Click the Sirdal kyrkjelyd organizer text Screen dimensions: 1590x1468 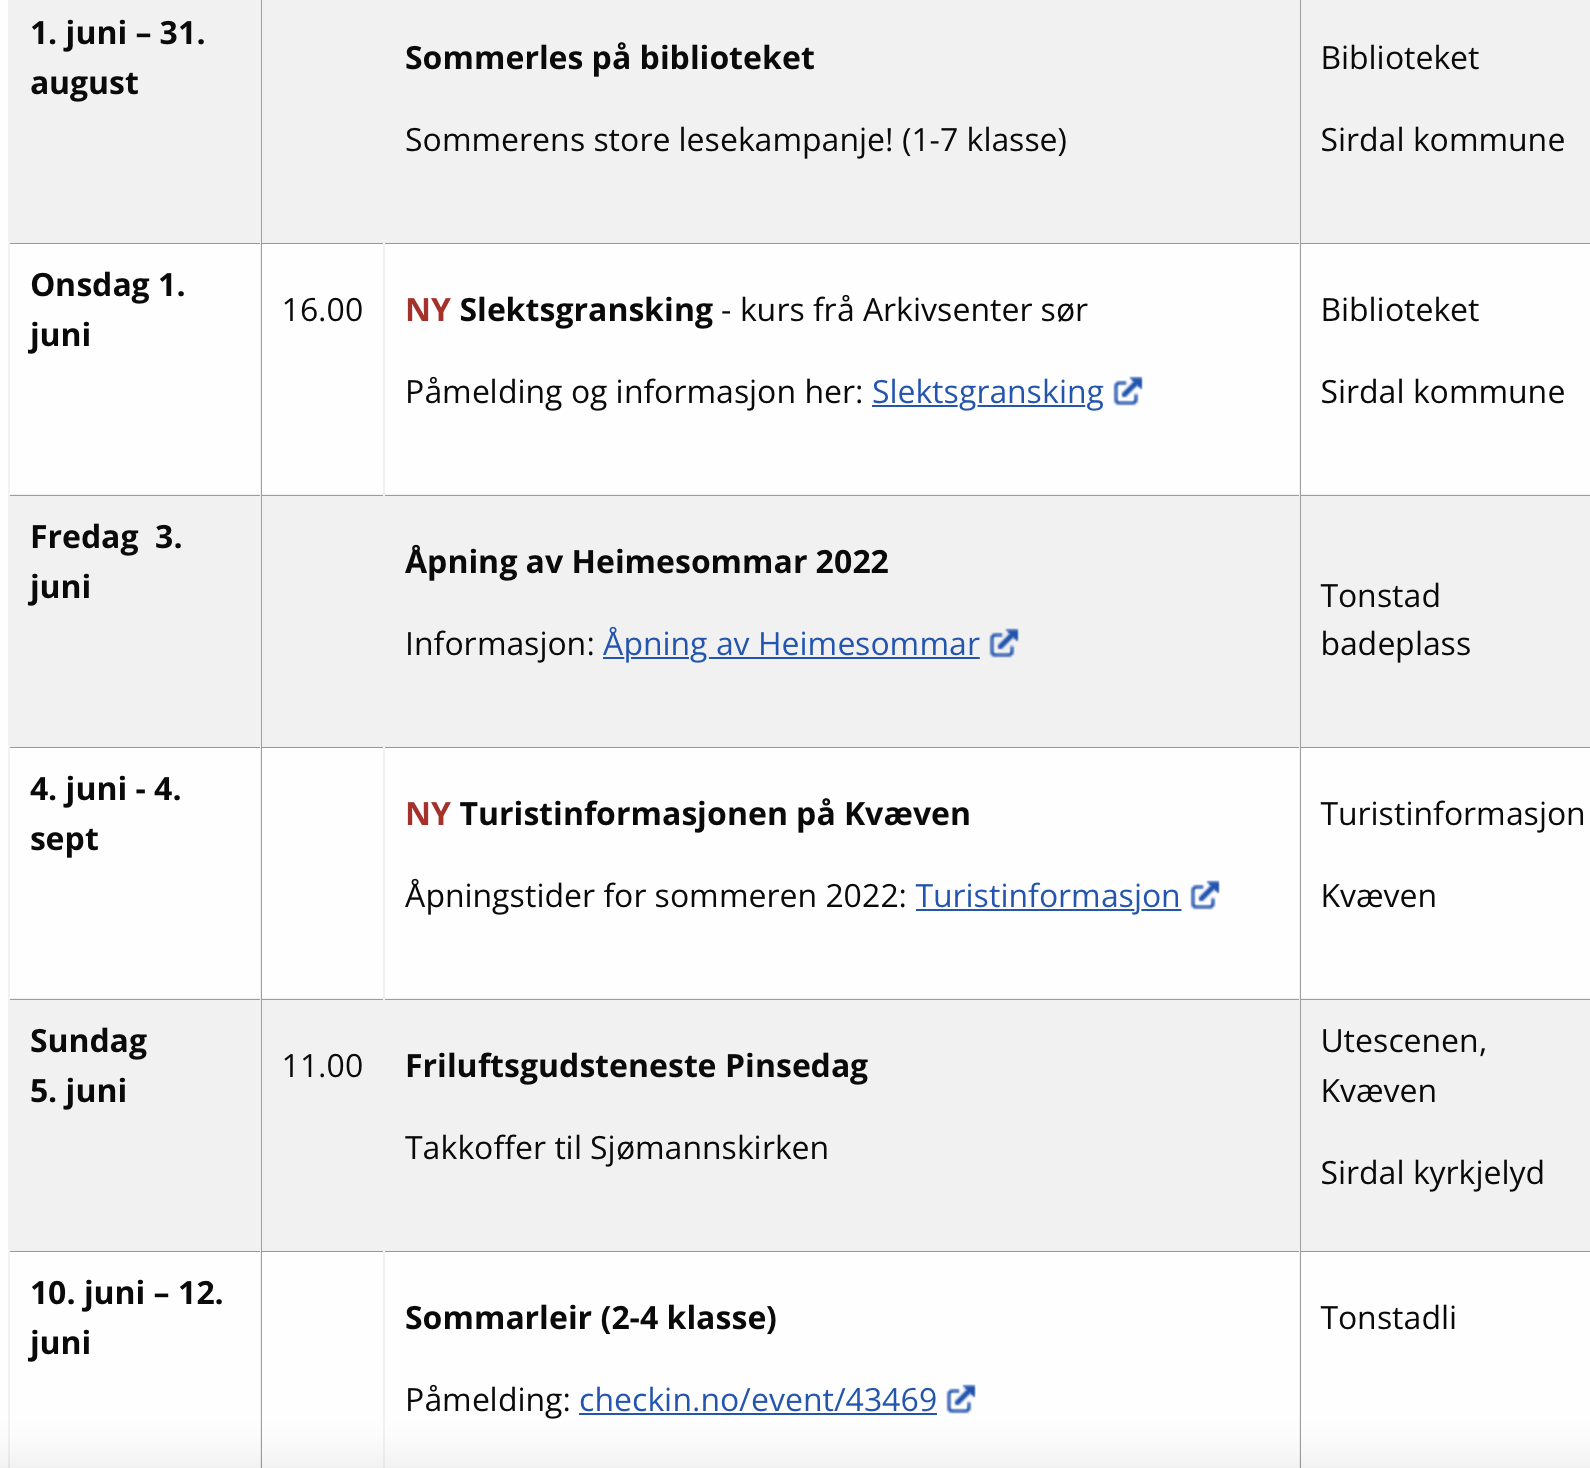[1431, 1173]
